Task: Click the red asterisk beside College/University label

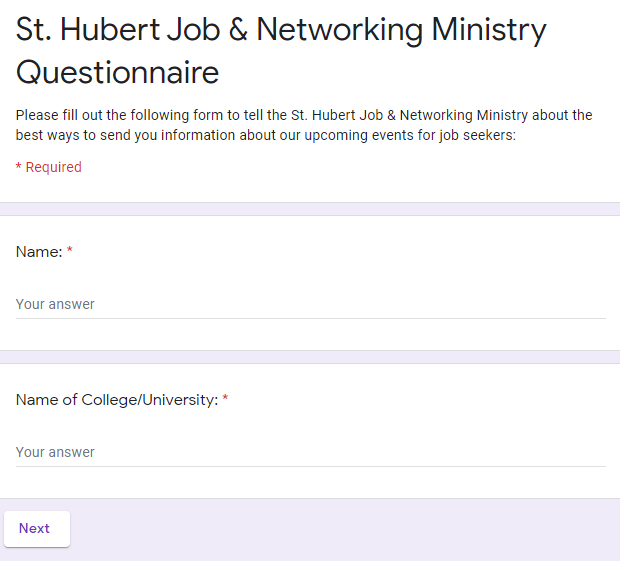Action: point(225,400)
